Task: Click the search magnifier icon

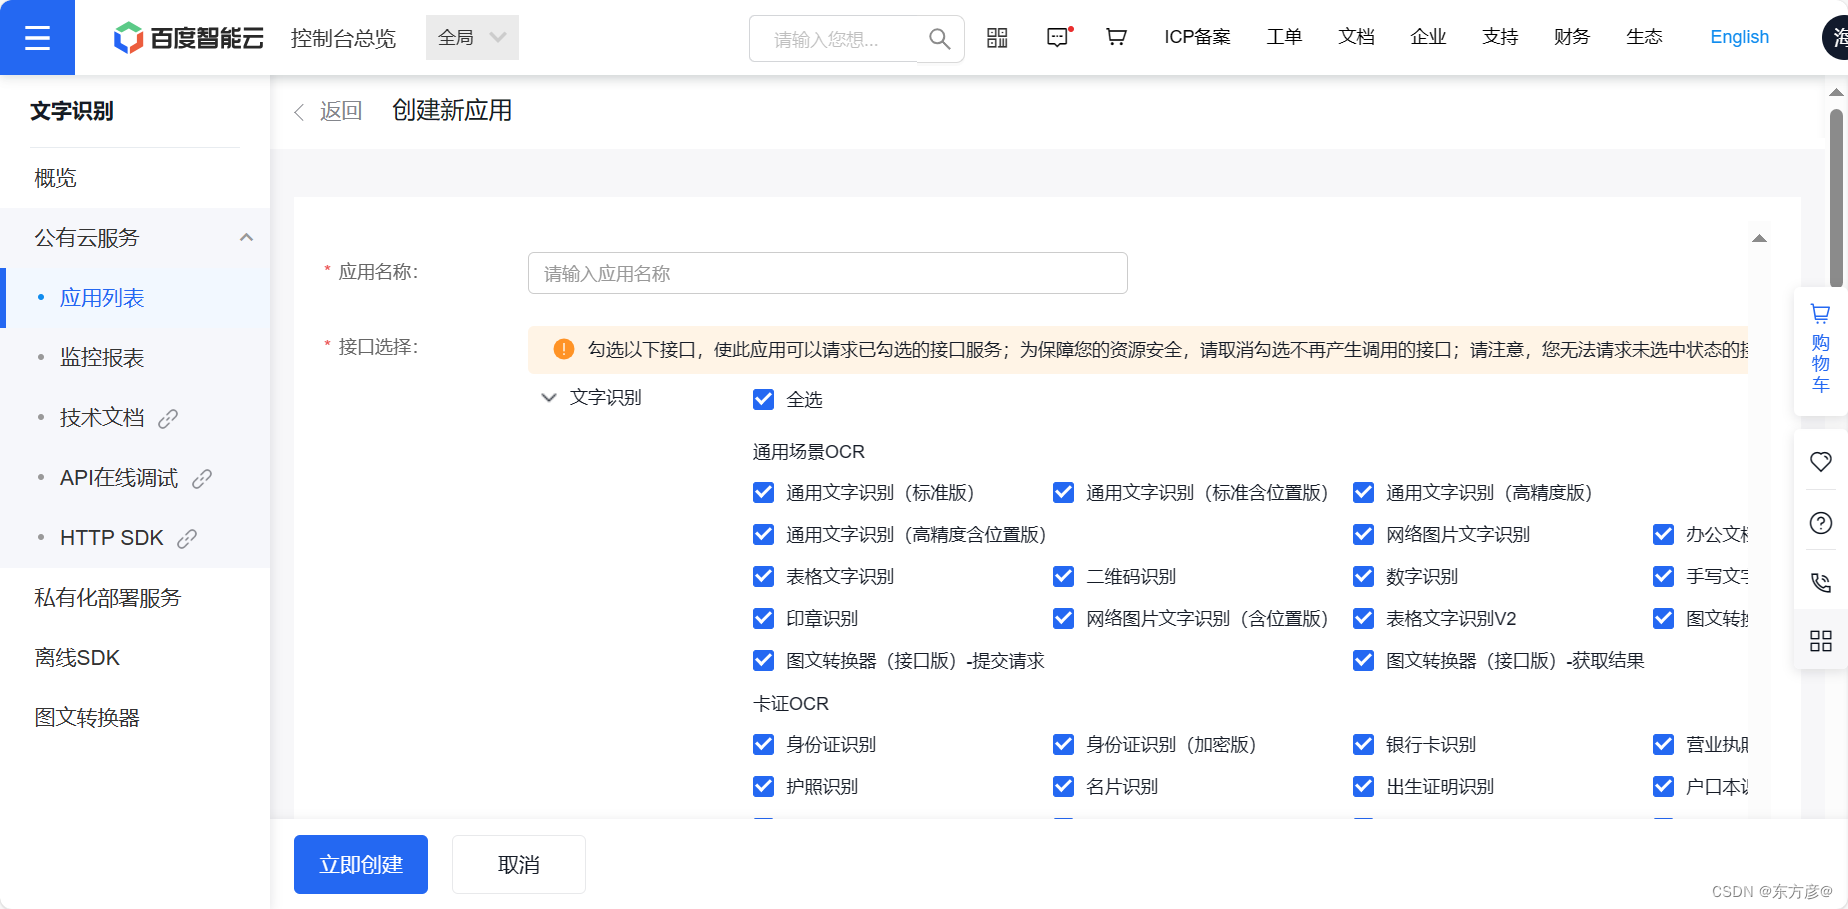Action: [939, 39]
